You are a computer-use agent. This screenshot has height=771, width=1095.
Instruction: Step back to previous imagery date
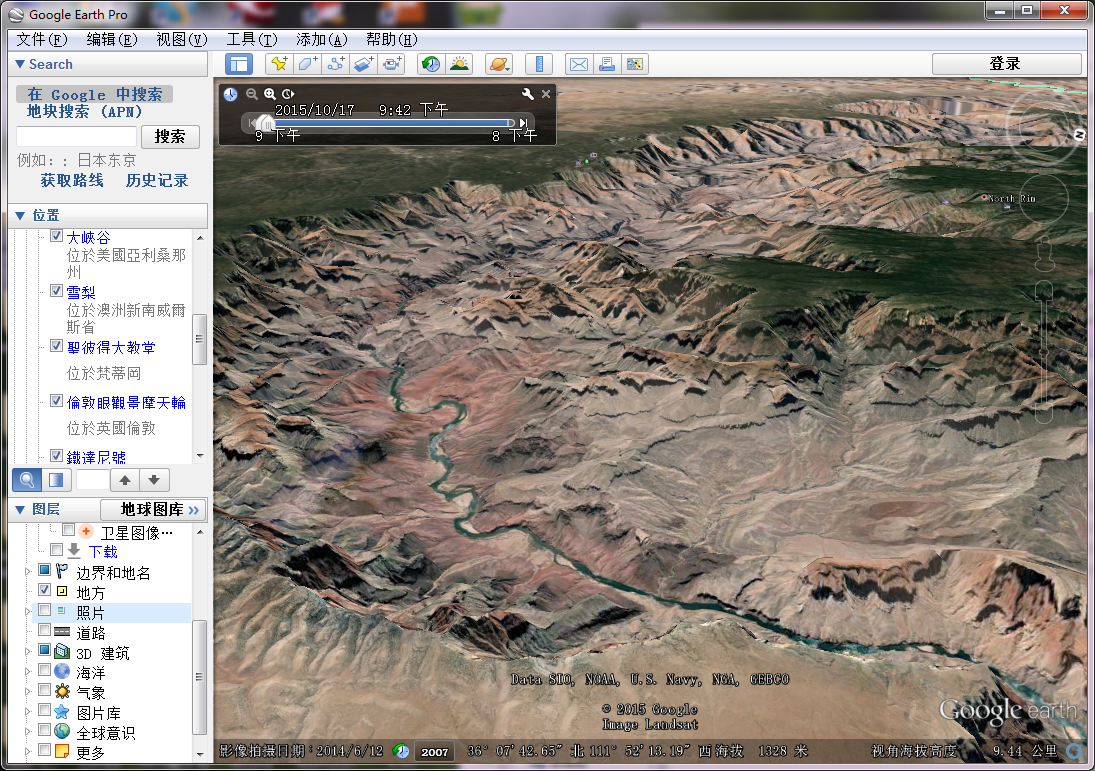252,123
